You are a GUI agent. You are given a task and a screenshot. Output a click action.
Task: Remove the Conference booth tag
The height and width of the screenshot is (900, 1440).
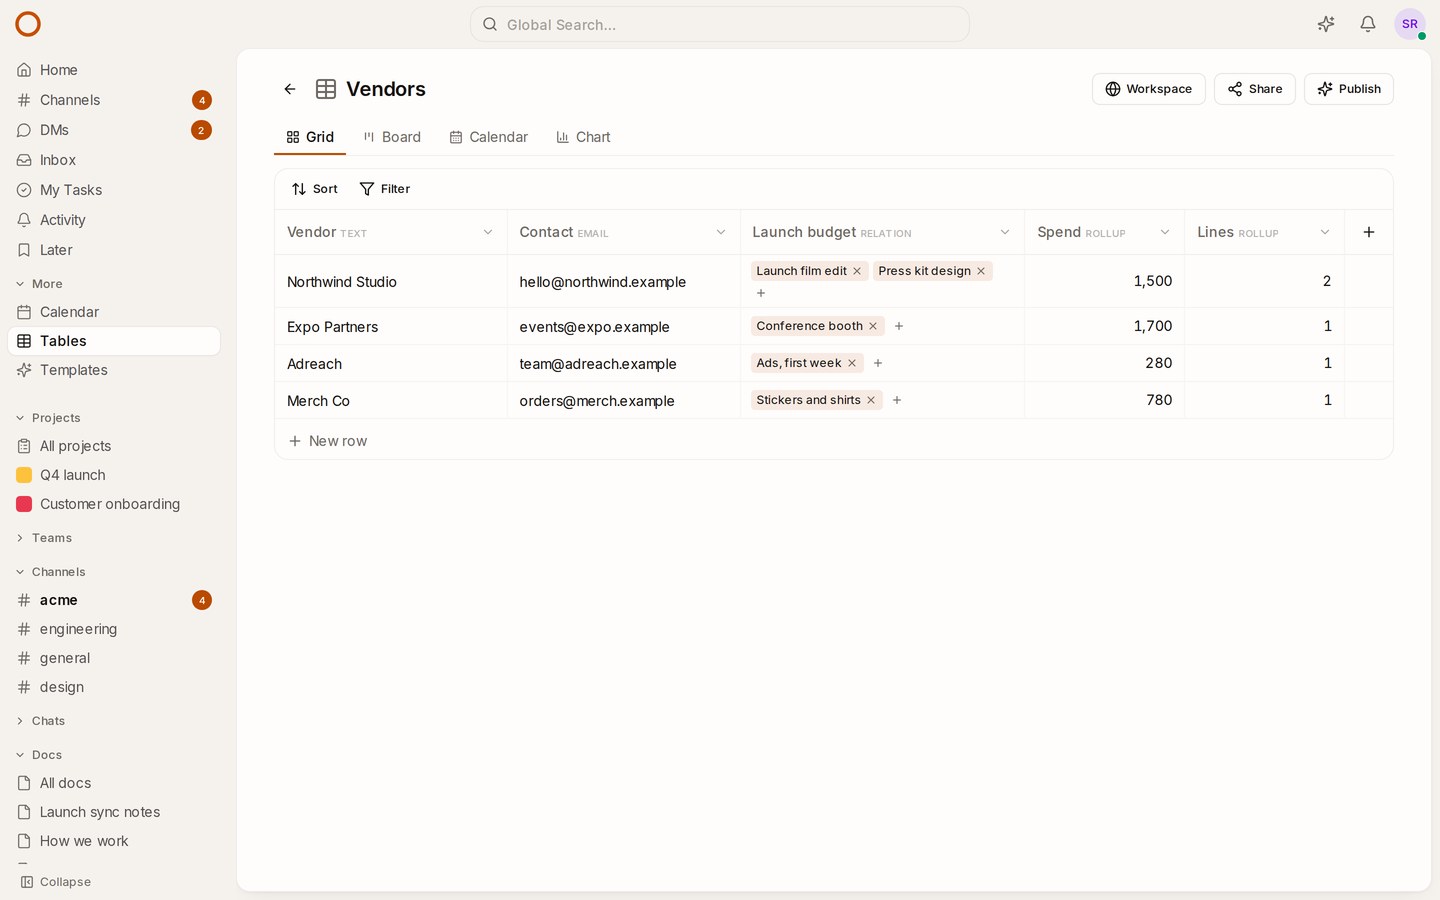coord(873,326)
